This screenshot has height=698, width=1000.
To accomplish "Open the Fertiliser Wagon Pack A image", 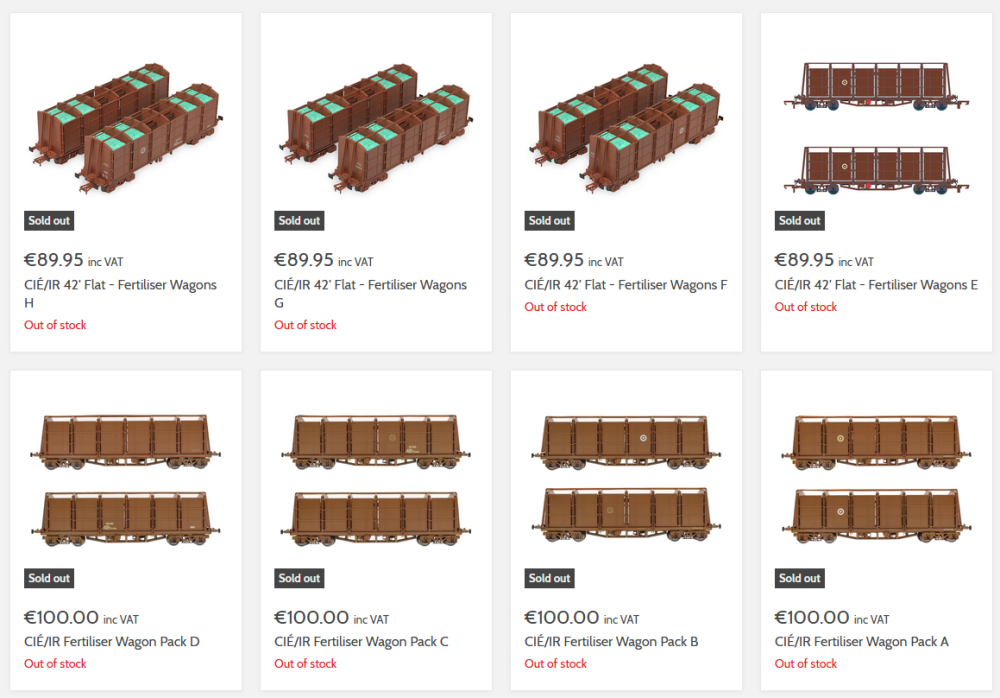I will pos(876,480).
